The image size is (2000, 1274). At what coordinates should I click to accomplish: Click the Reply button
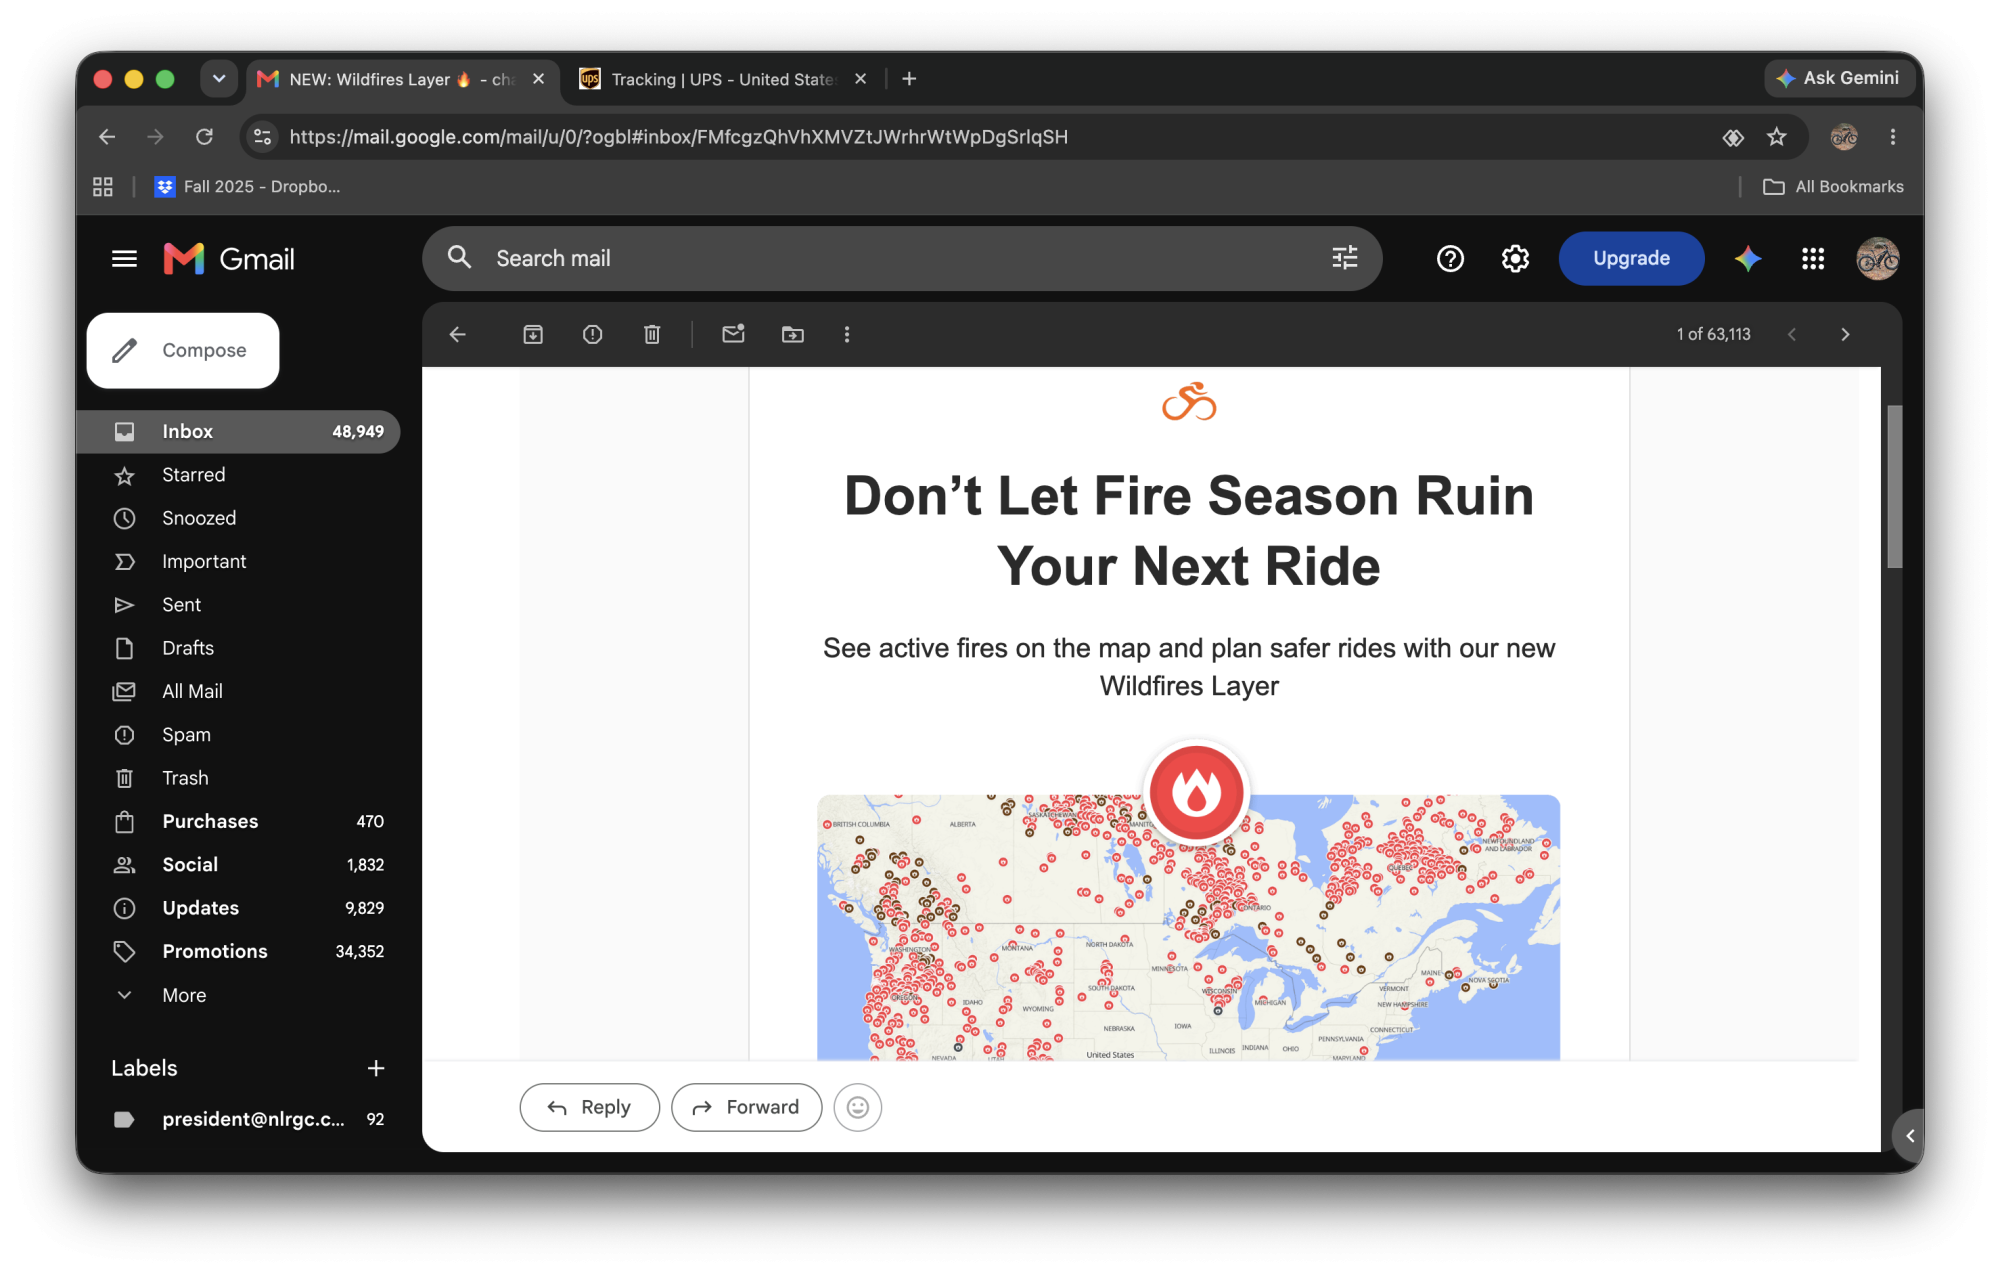pyautogui.click(x=589, y=1107)
